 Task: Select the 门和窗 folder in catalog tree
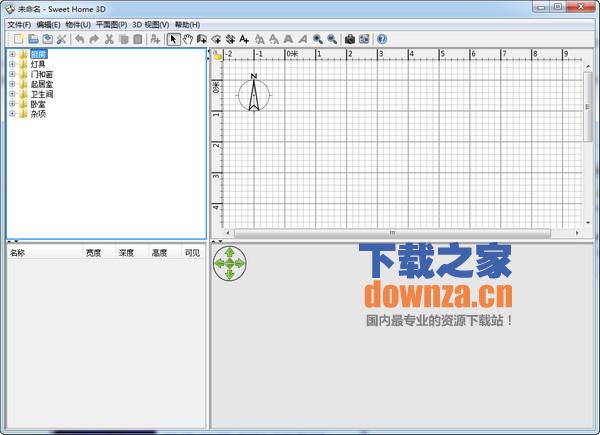[42, 74]
